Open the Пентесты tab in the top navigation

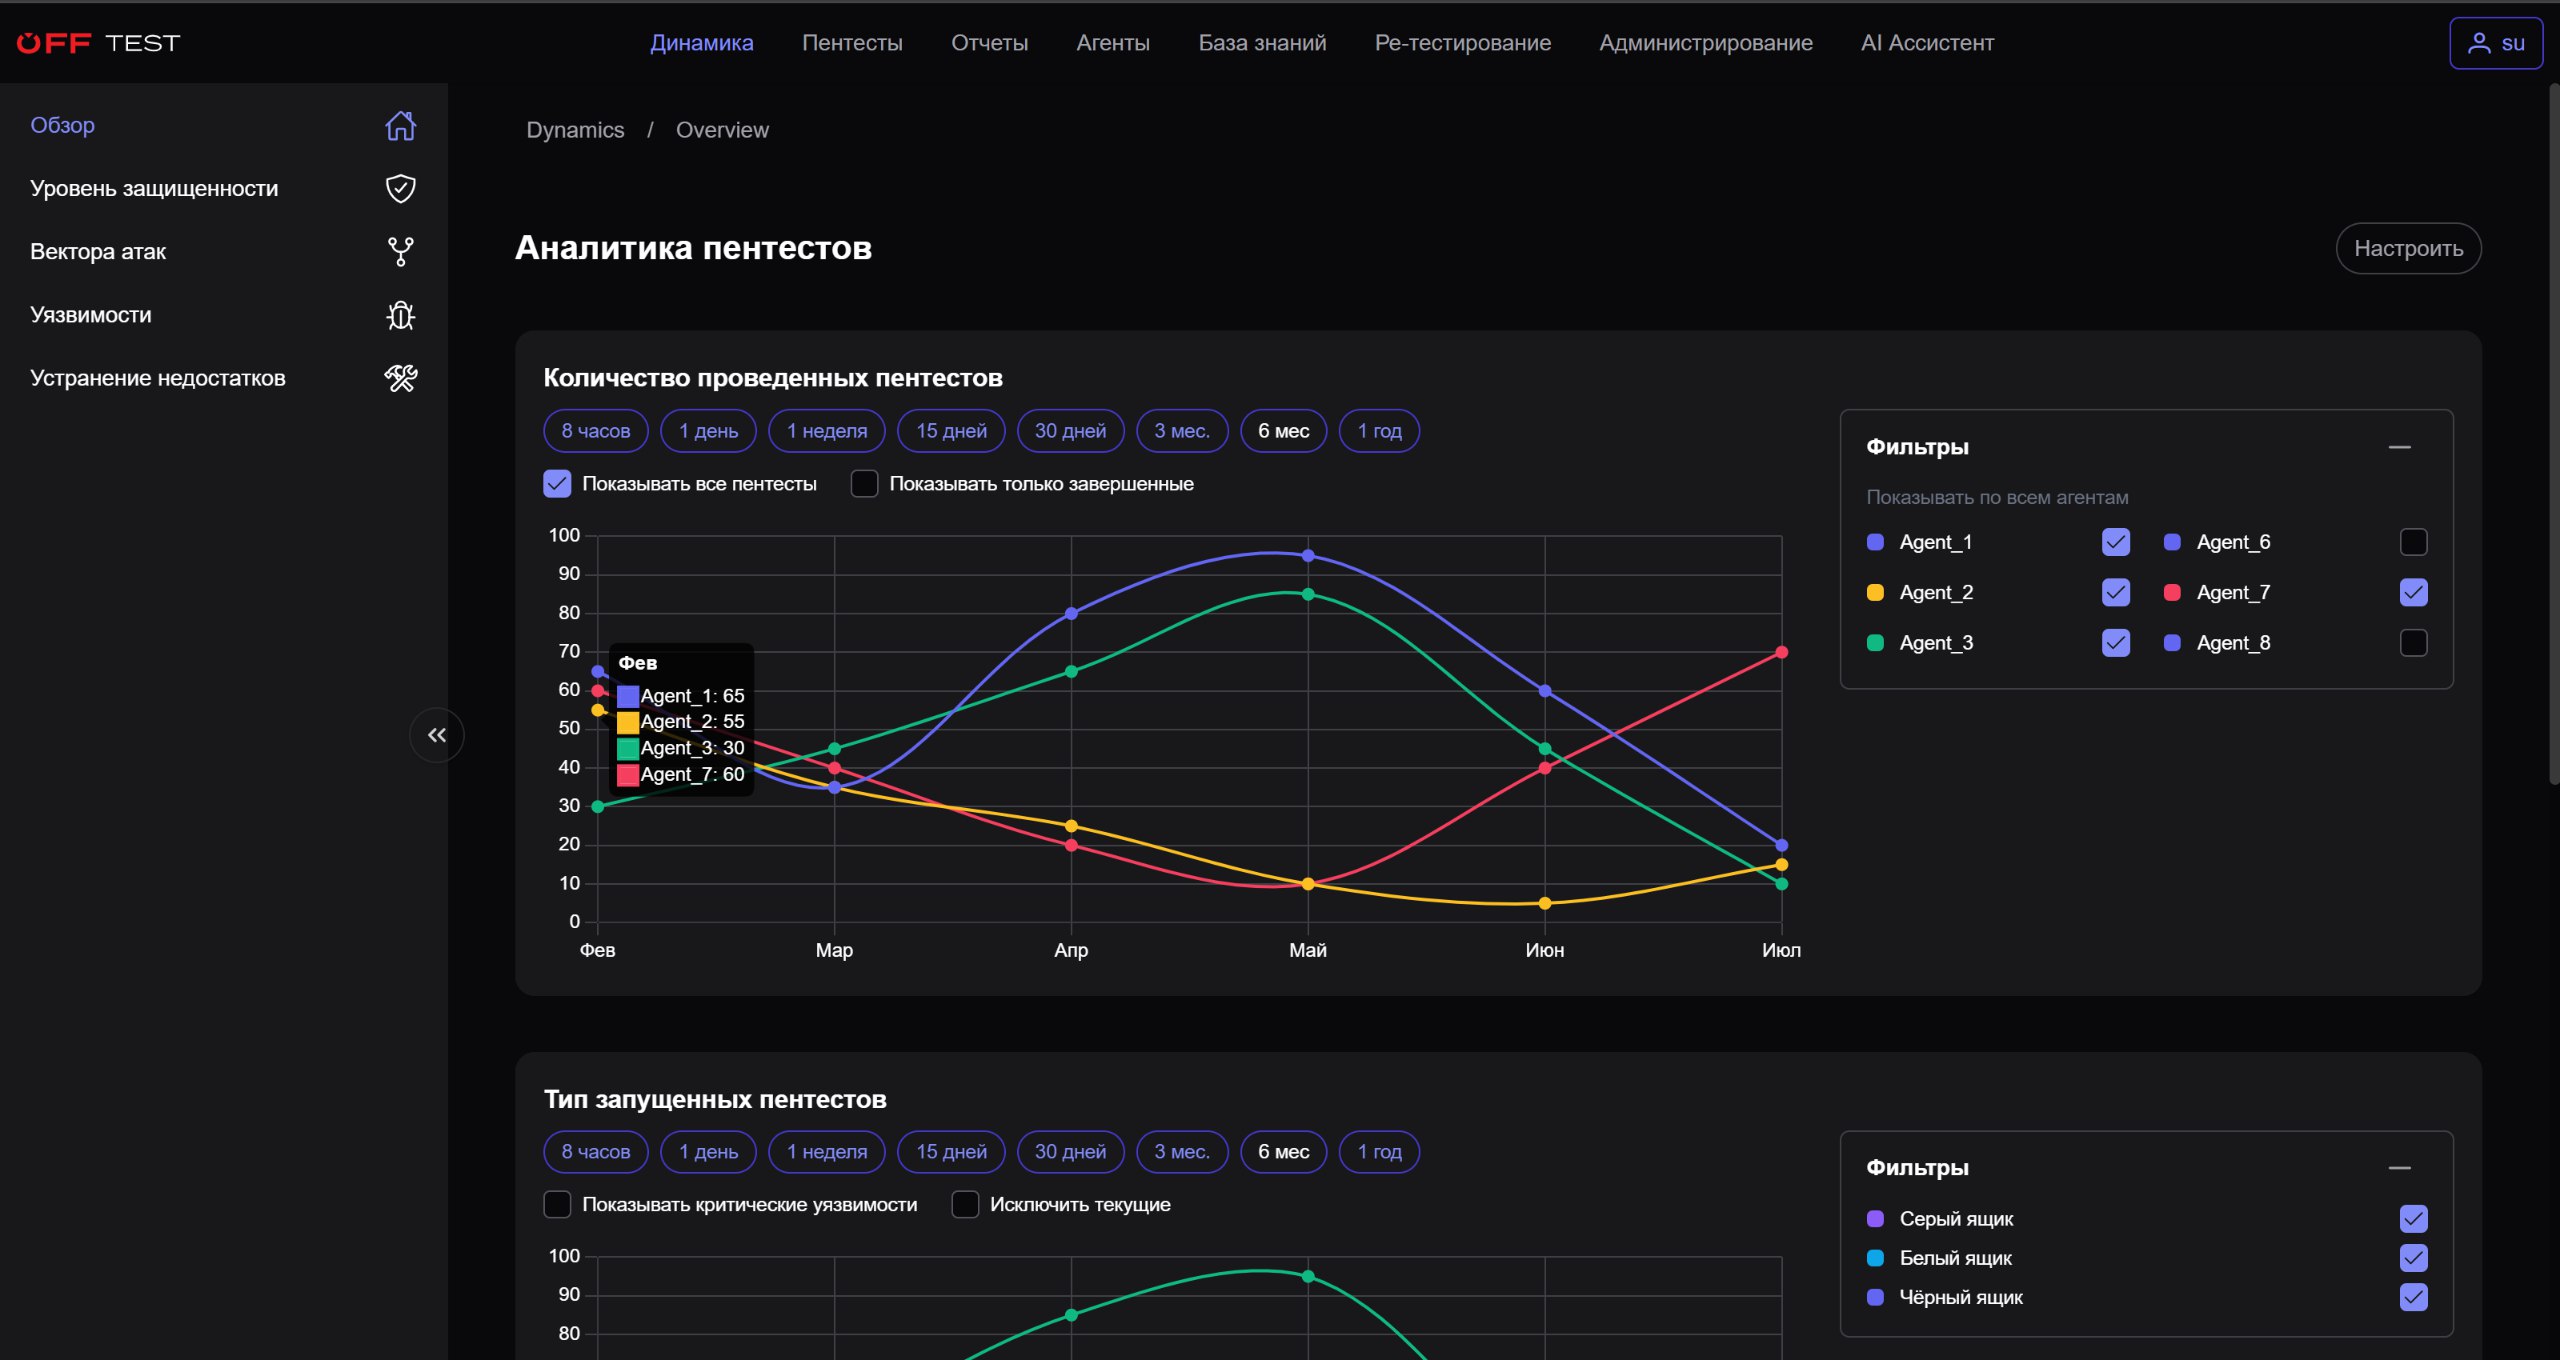click(852, 43)
